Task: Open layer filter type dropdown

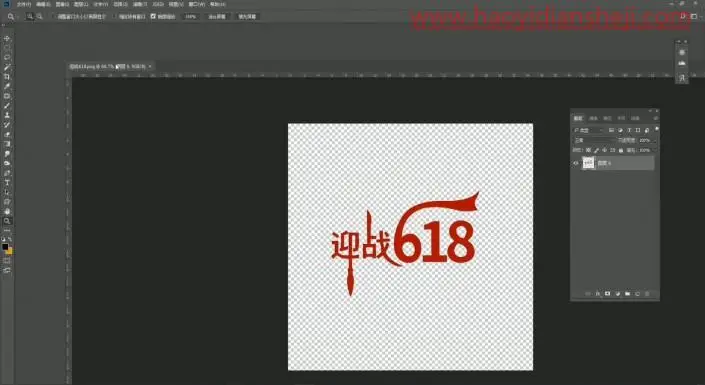Action: click(589, 130)
